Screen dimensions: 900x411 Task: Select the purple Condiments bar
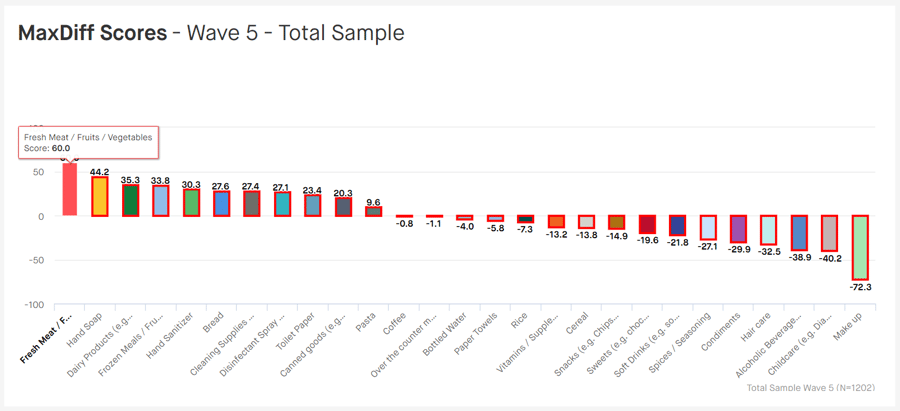[738, 229]
